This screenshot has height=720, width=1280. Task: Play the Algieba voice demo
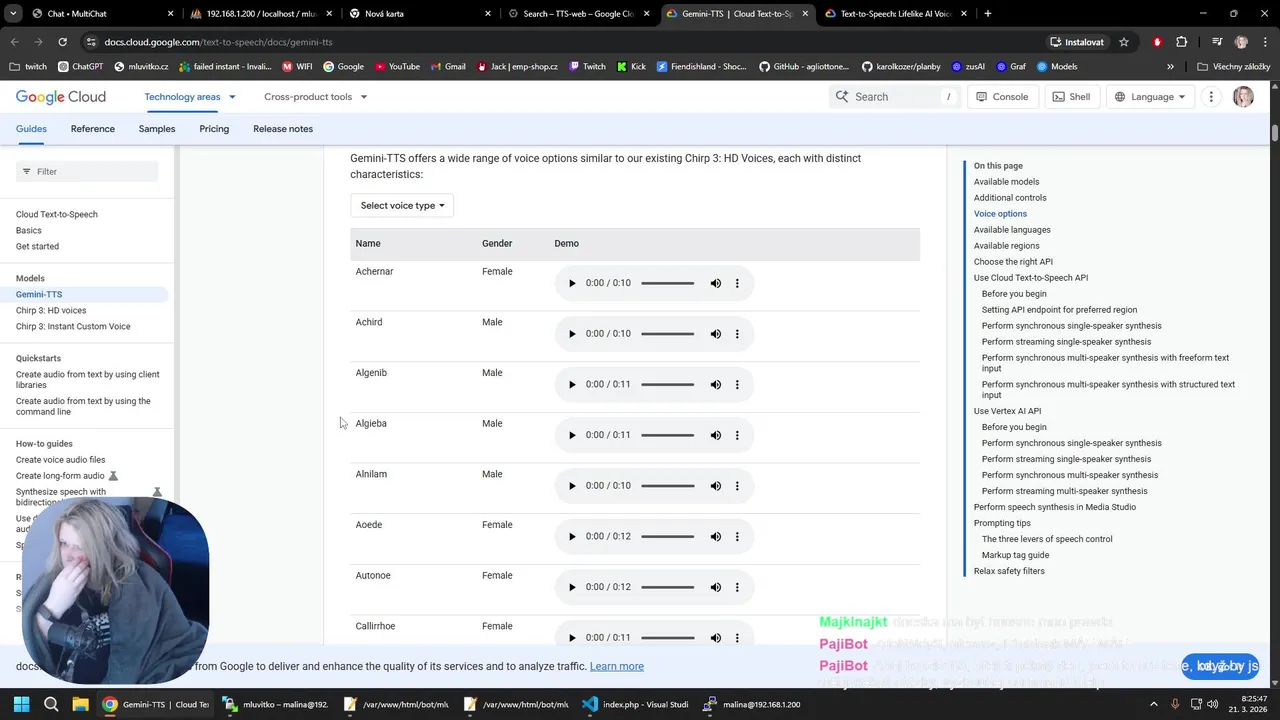pos(572,435)
